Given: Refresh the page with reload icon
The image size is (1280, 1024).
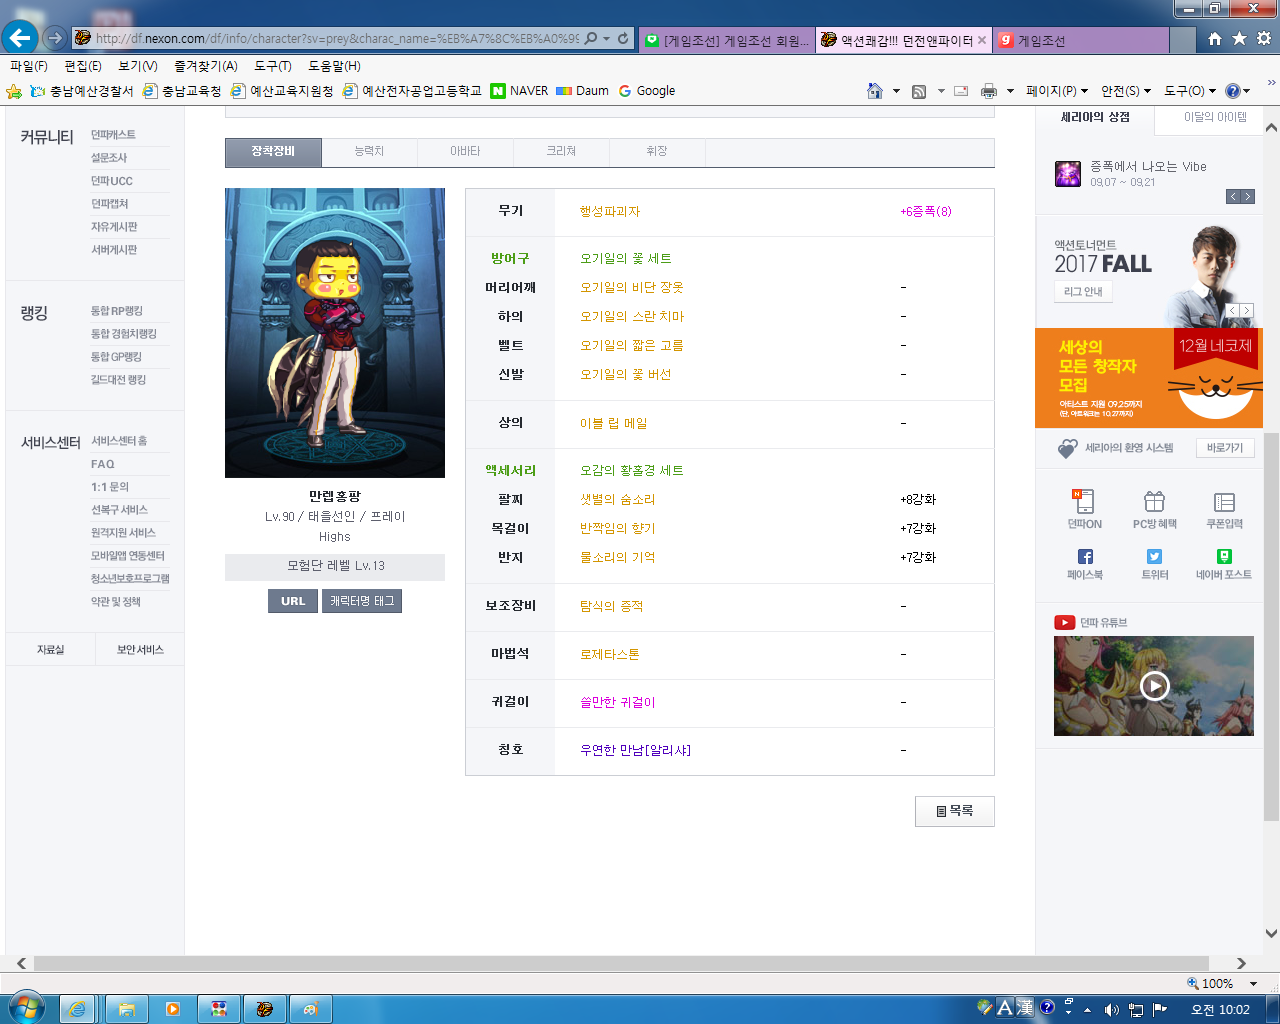Looking at the screenshot, I should coord(623,38).
